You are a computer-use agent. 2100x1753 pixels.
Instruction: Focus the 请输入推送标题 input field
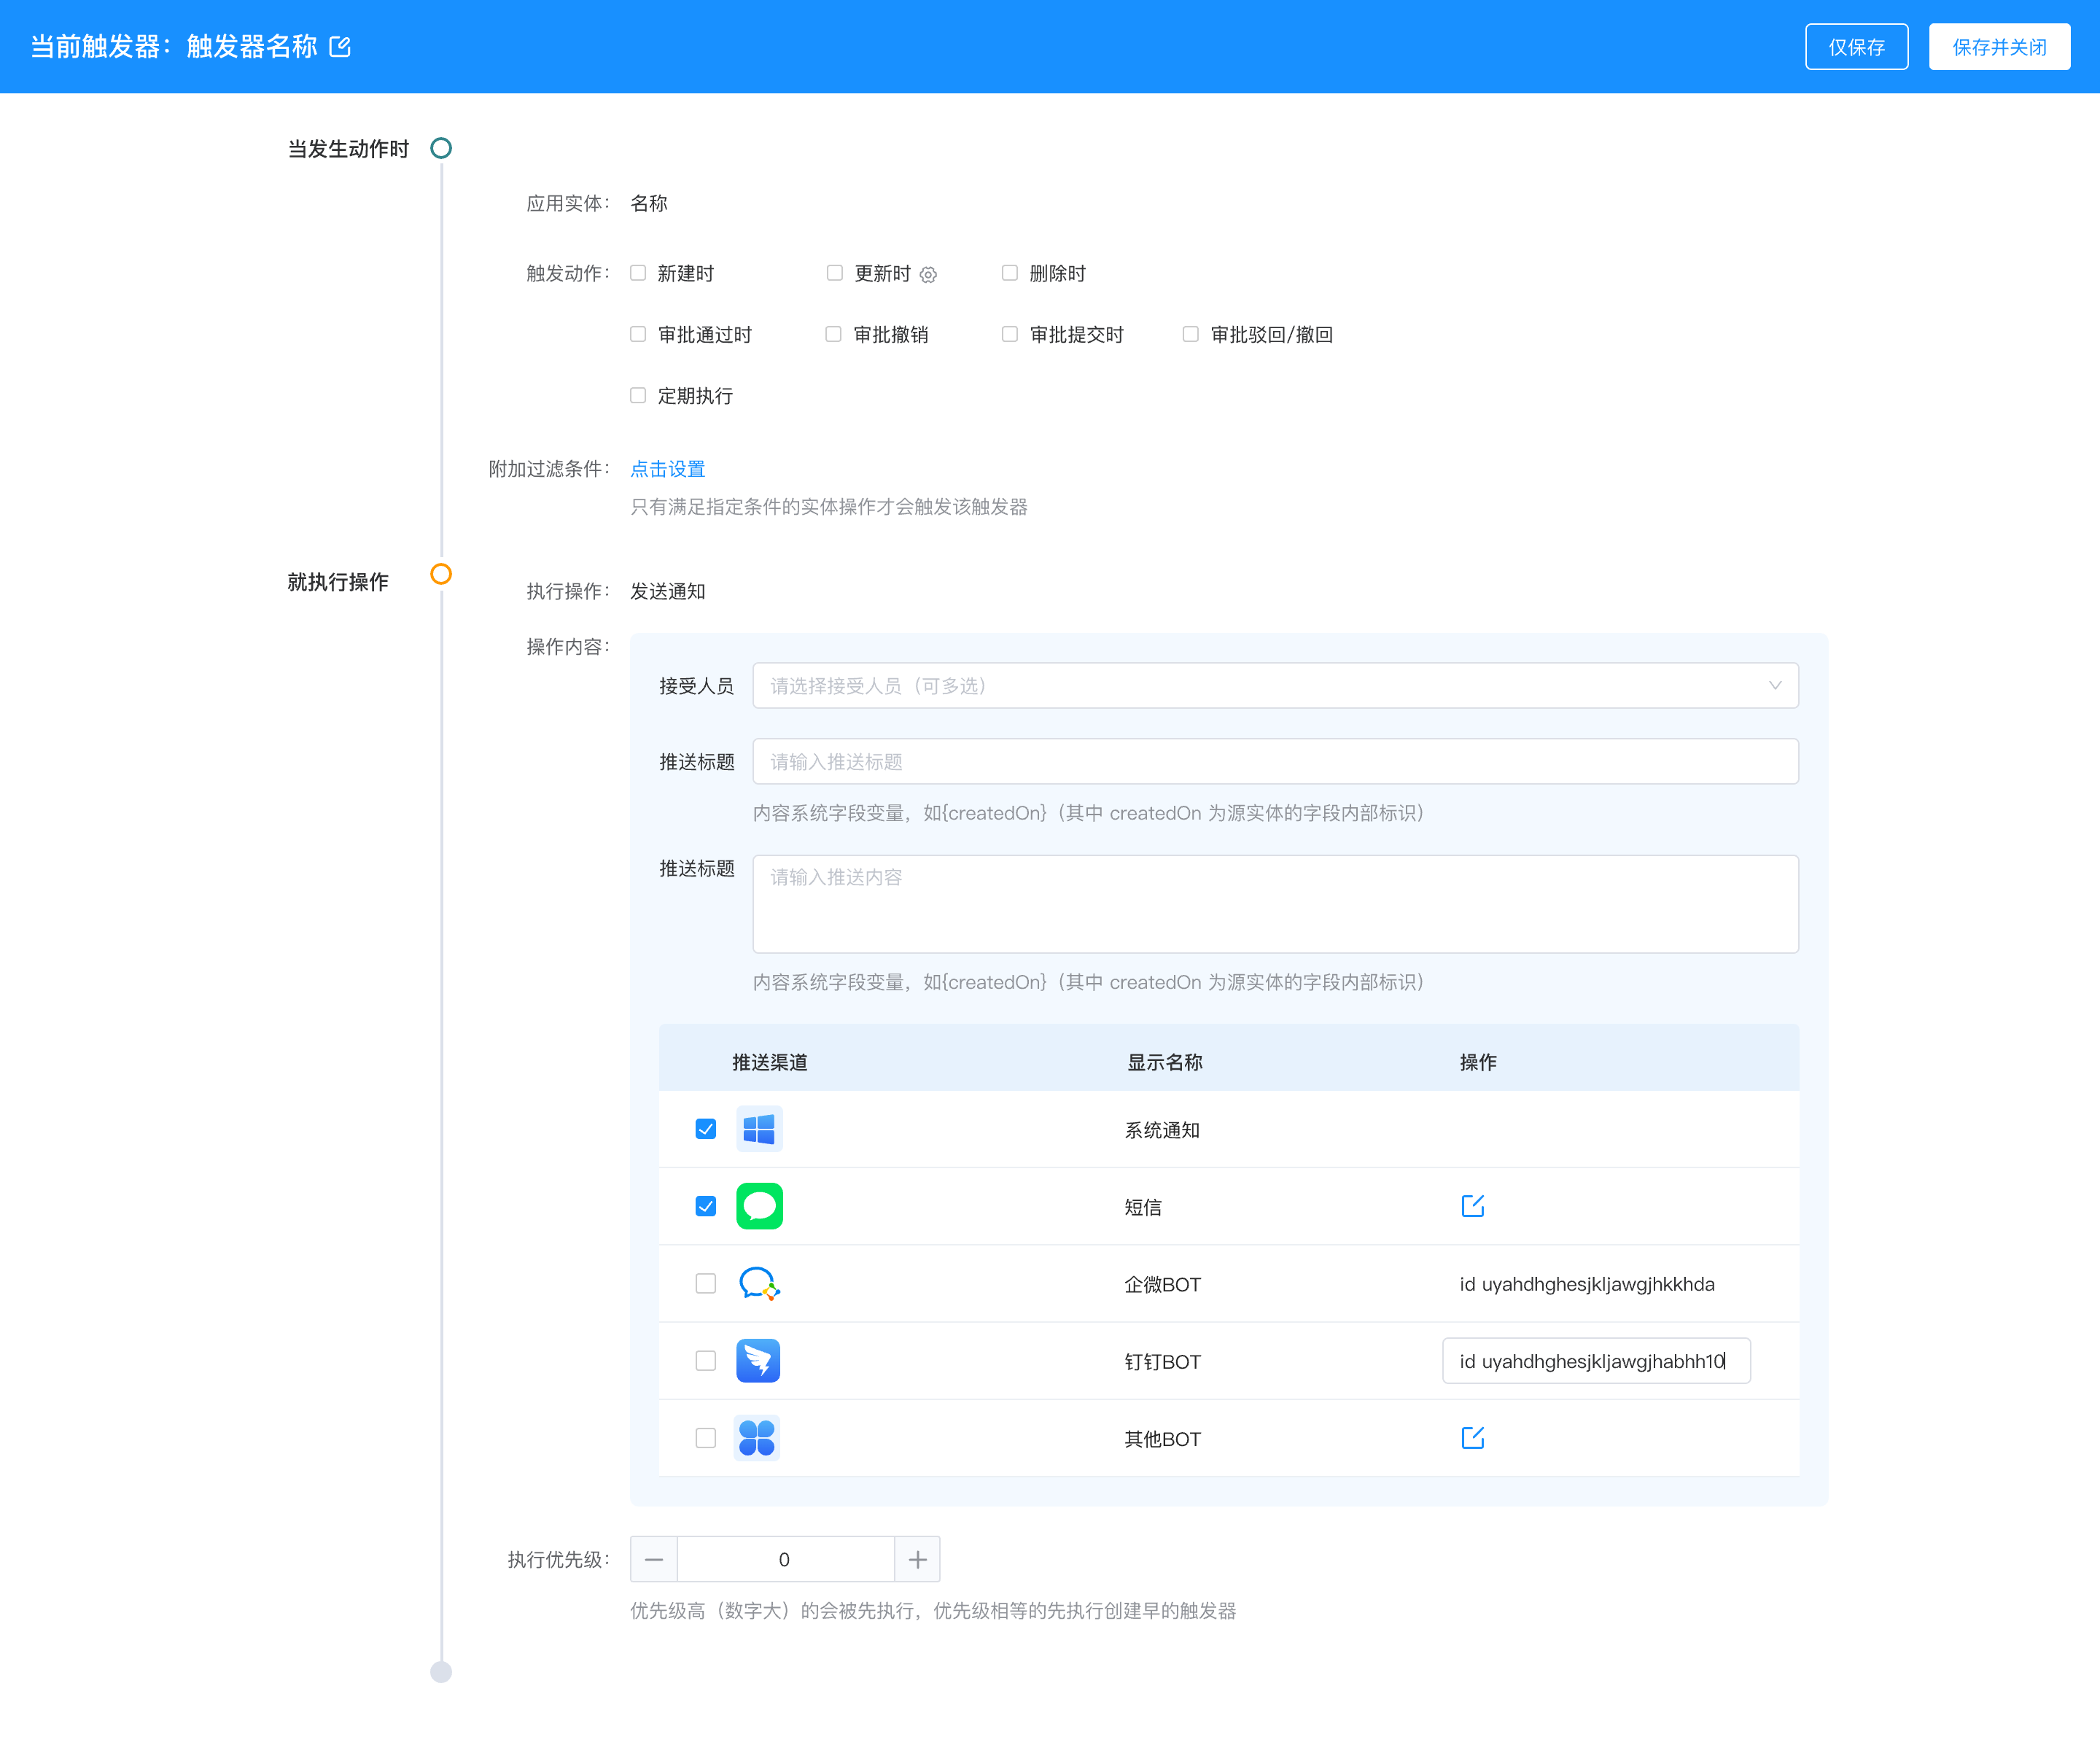point(1275,762)
